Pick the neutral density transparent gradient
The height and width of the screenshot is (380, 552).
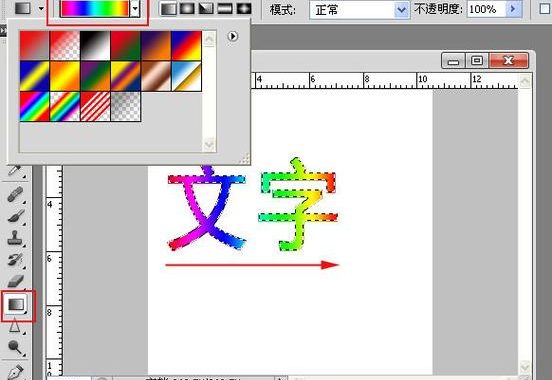pyautogui.click(x=125, y=106)
